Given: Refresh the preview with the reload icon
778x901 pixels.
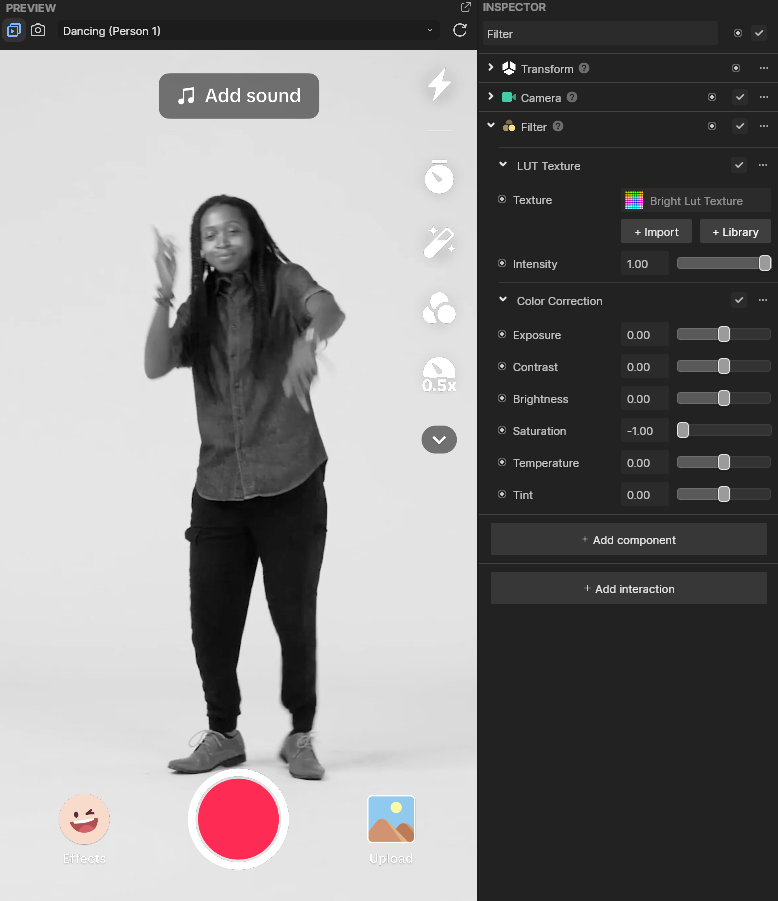Looking at the screenshot, I should 460,30.
